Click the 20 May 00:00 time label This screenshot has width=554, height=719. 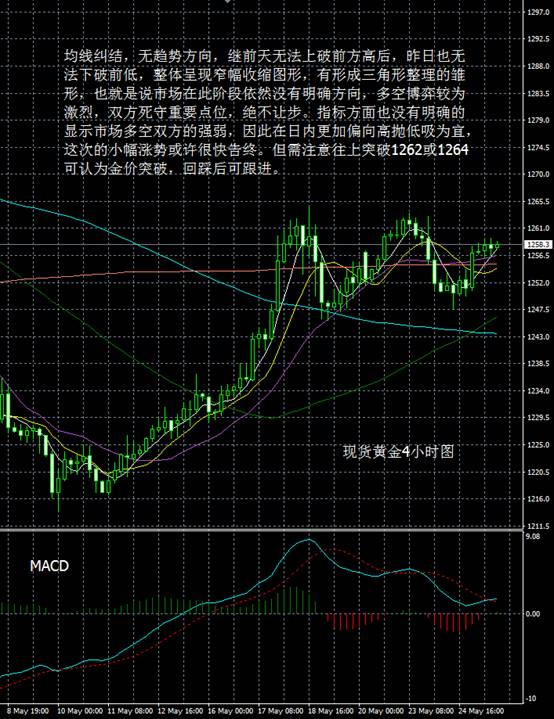coord(382,711)
